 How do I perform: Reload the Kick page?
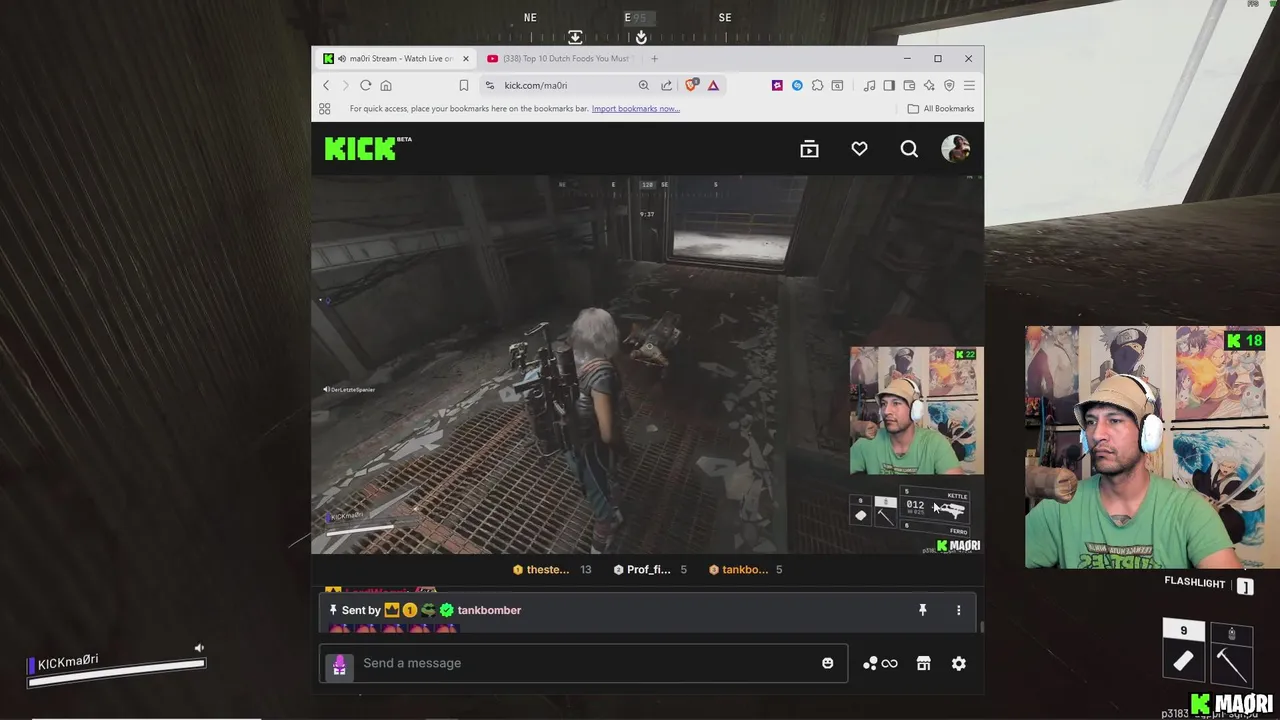click(366, 86)
